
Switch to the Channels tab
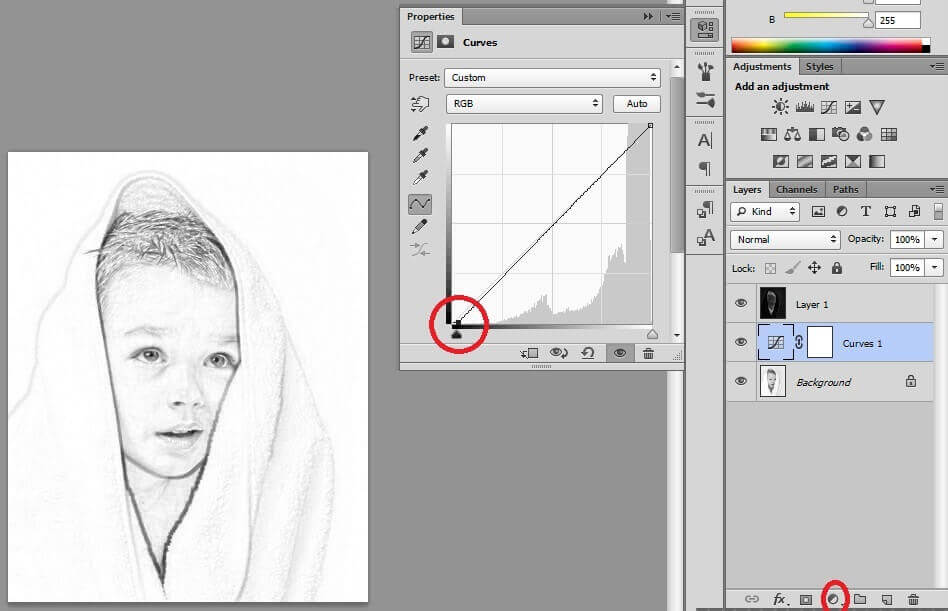click(x=796, y=189)
